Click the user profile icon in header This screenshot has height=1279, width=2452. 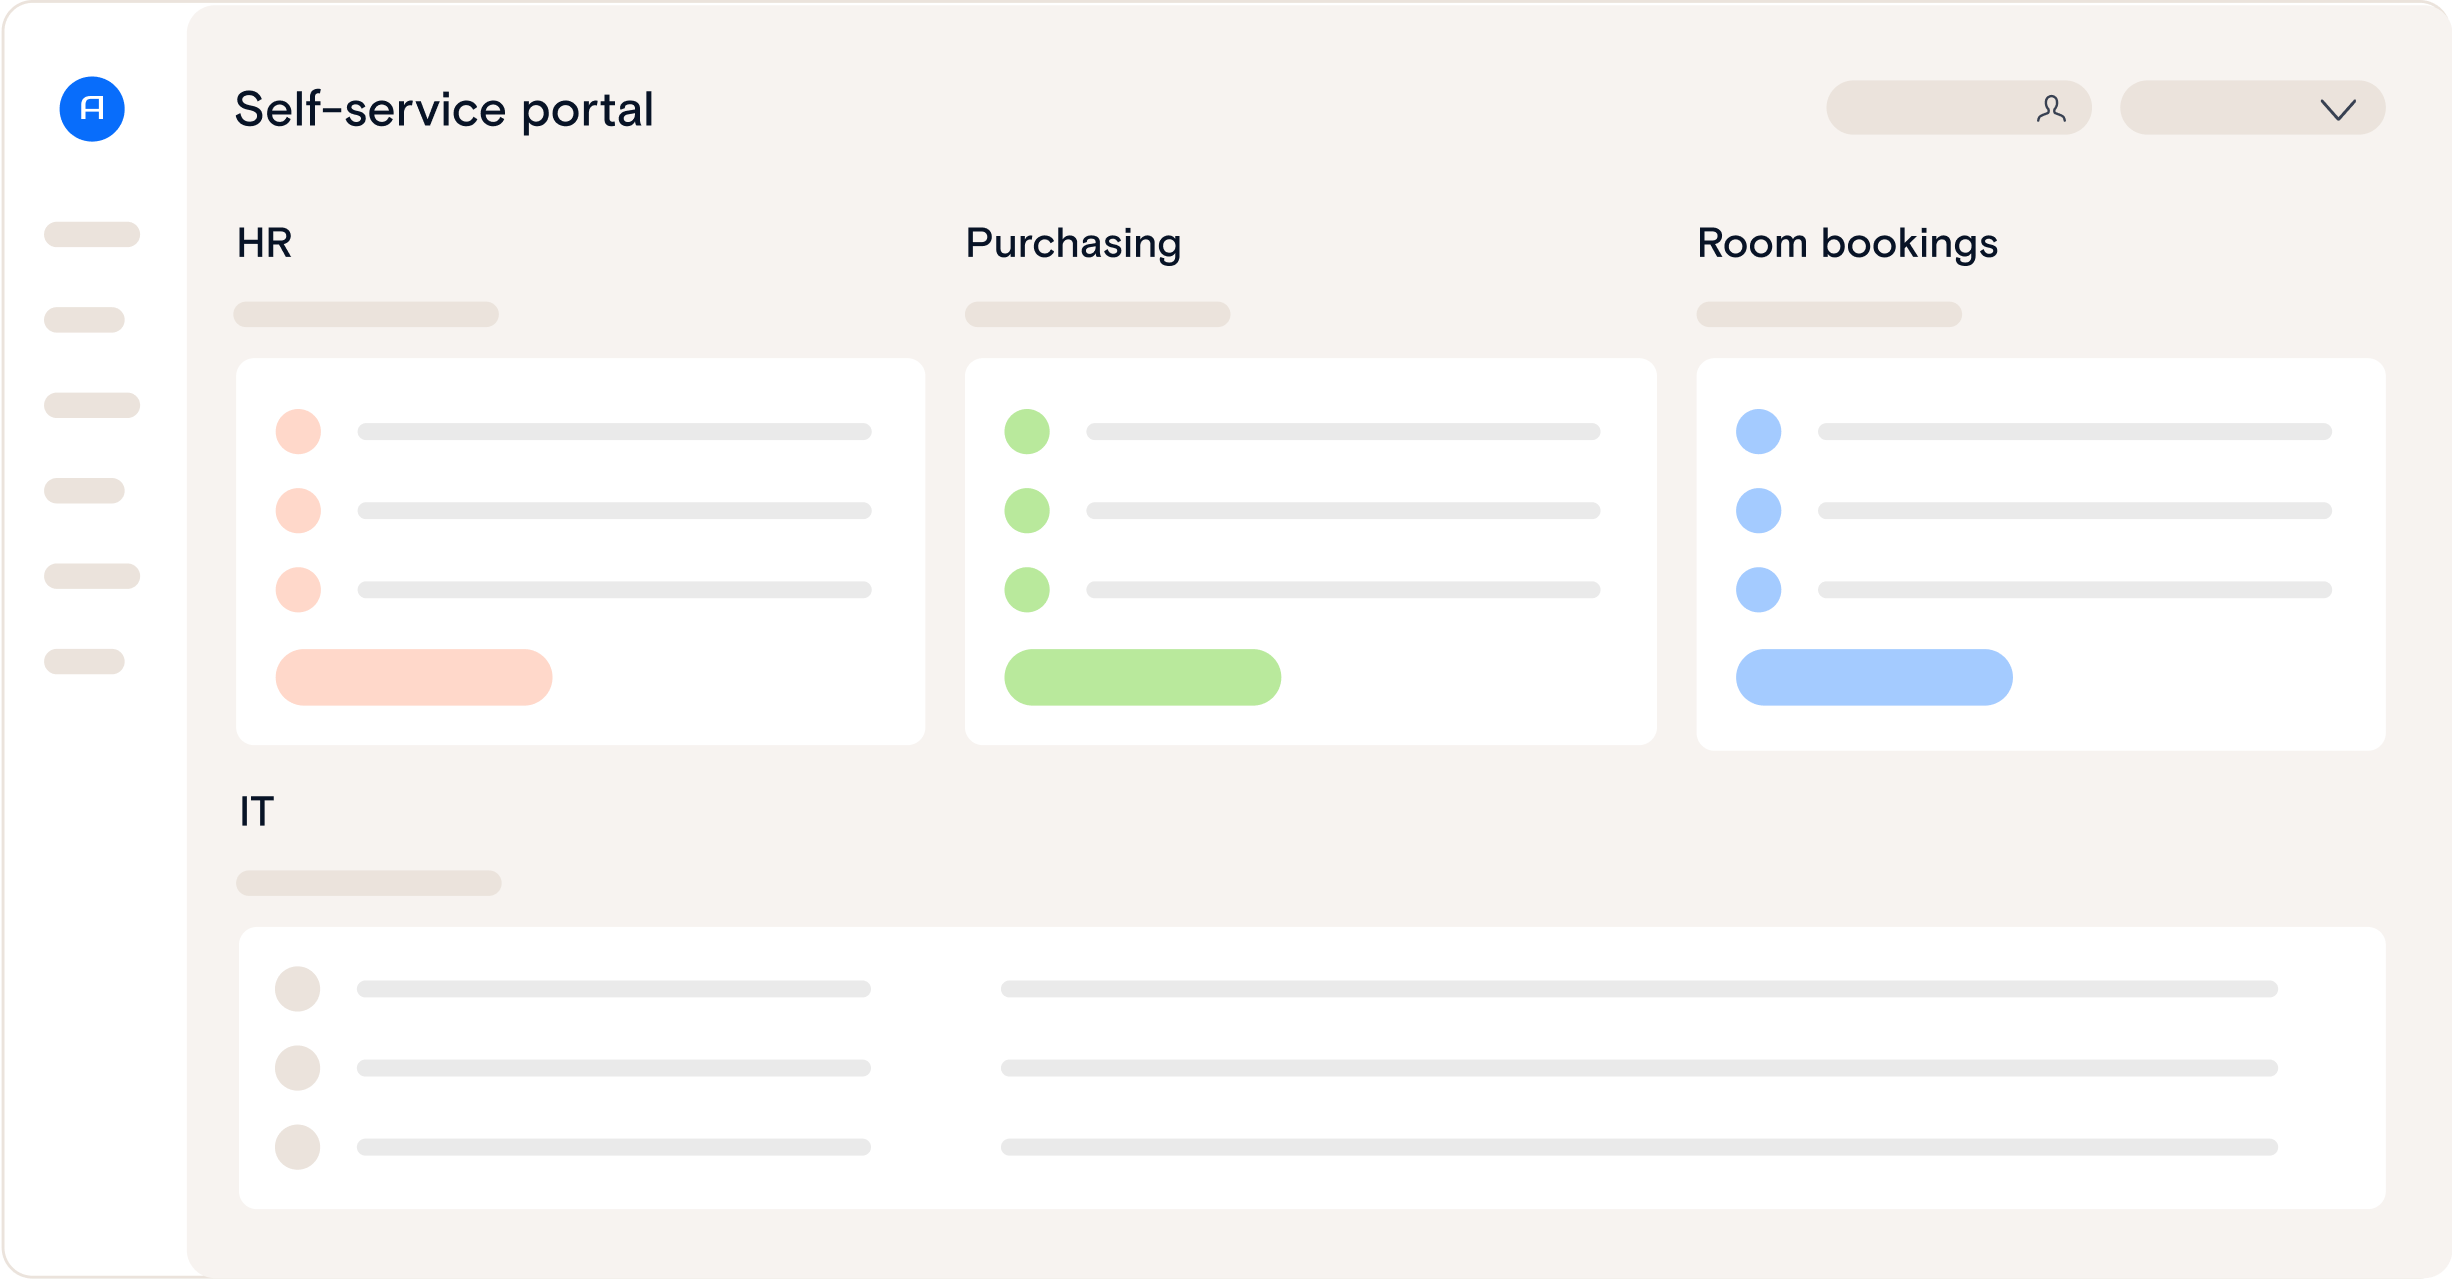(2051, 109)
